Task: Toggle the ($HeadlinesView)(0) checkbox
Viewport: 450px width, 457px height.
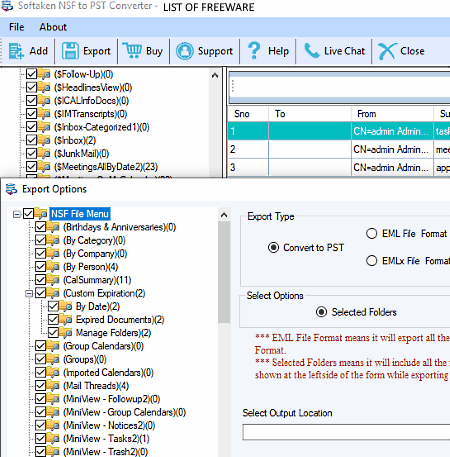Action: [31, 87]
